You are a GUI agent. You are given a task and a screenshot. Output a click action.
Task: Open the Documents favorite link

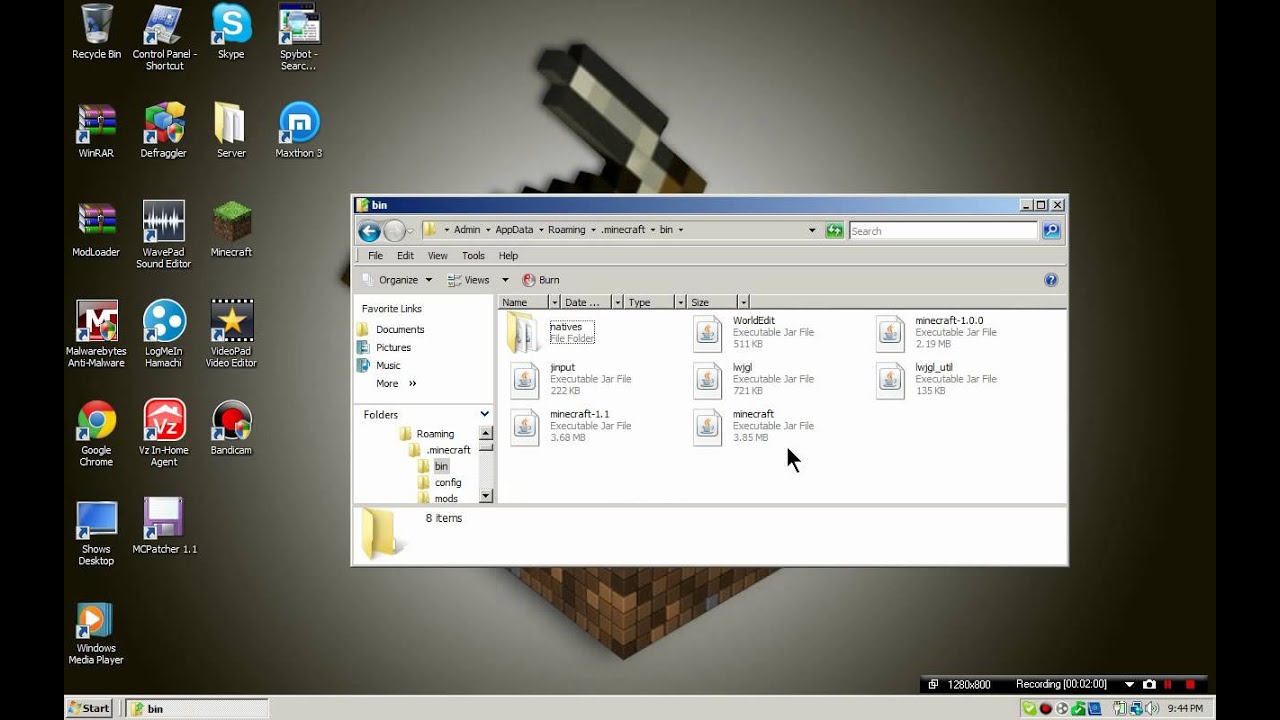(x=400, y=329)
